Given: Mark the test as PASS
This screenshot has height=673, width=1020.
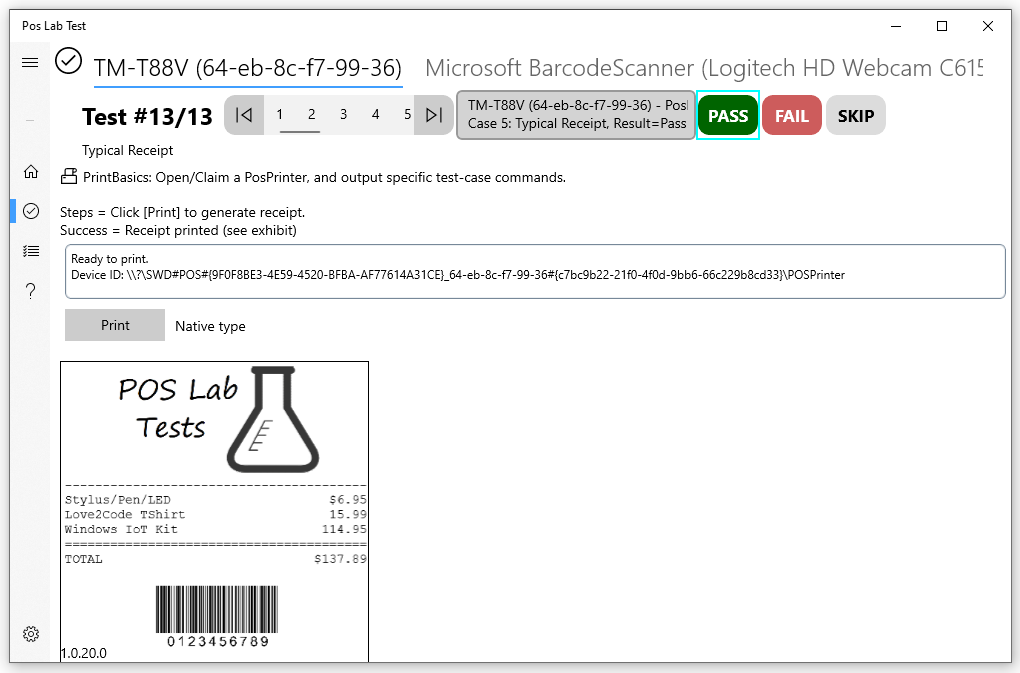Looking at the screenshot, I should [x=728, y=116].
